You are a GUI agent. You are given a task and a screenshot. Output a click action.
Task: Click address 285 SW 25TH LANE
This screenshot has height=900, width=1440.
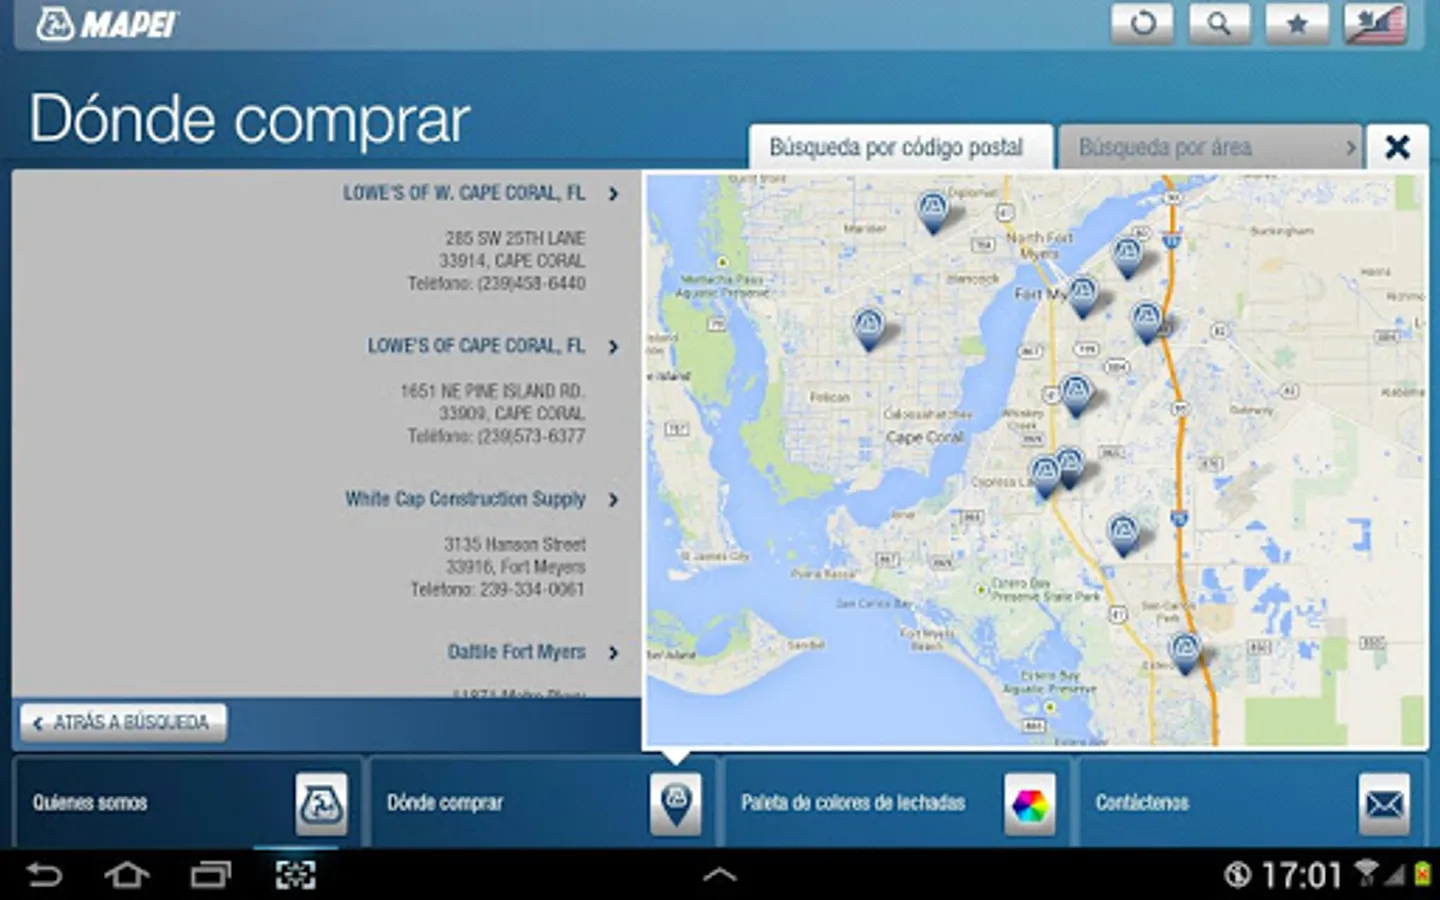tap(515, 238)
